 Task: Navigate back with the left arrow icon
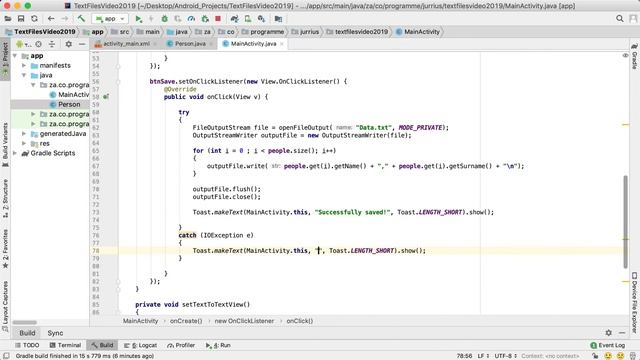pos(51,19)
